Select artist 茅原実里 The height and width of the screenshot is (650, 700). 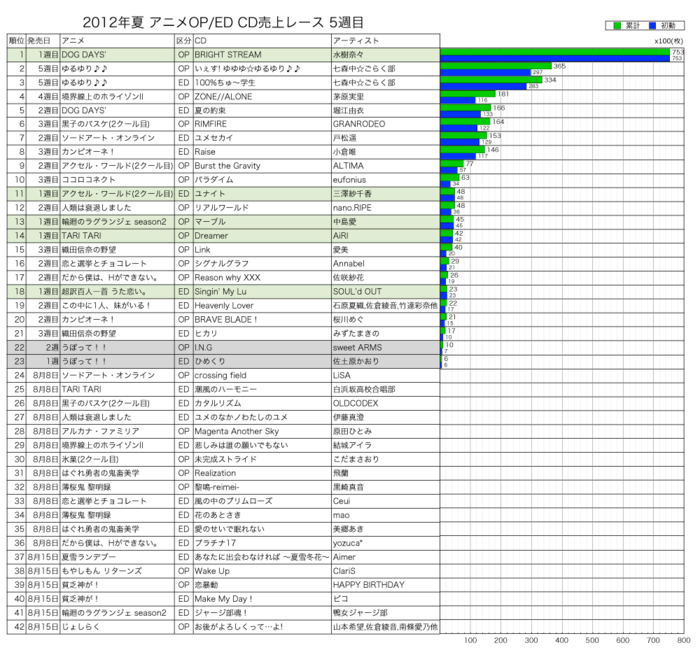pos(386,96)
